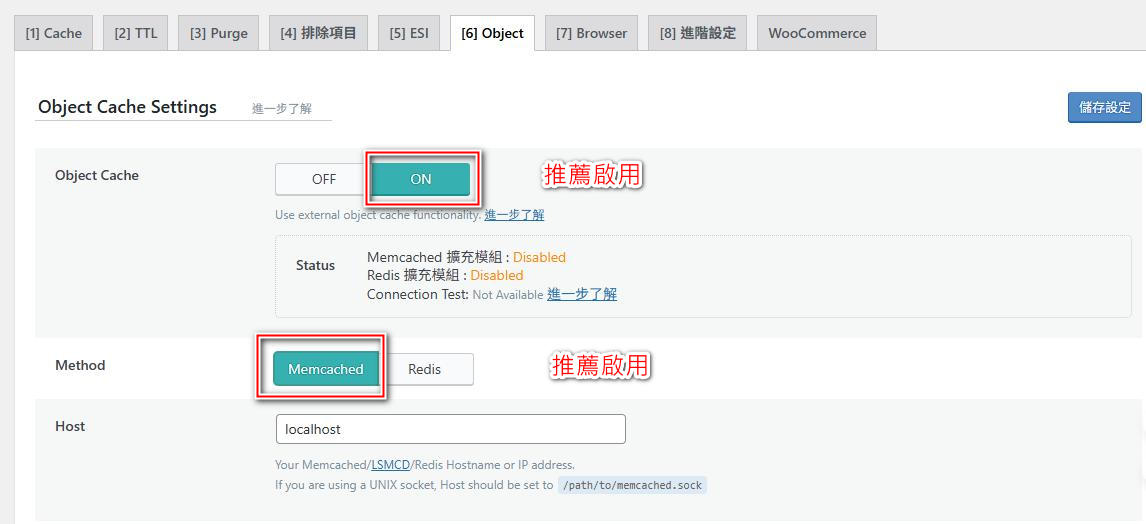Open the [4] 排除項目 tab

point(318,33)
